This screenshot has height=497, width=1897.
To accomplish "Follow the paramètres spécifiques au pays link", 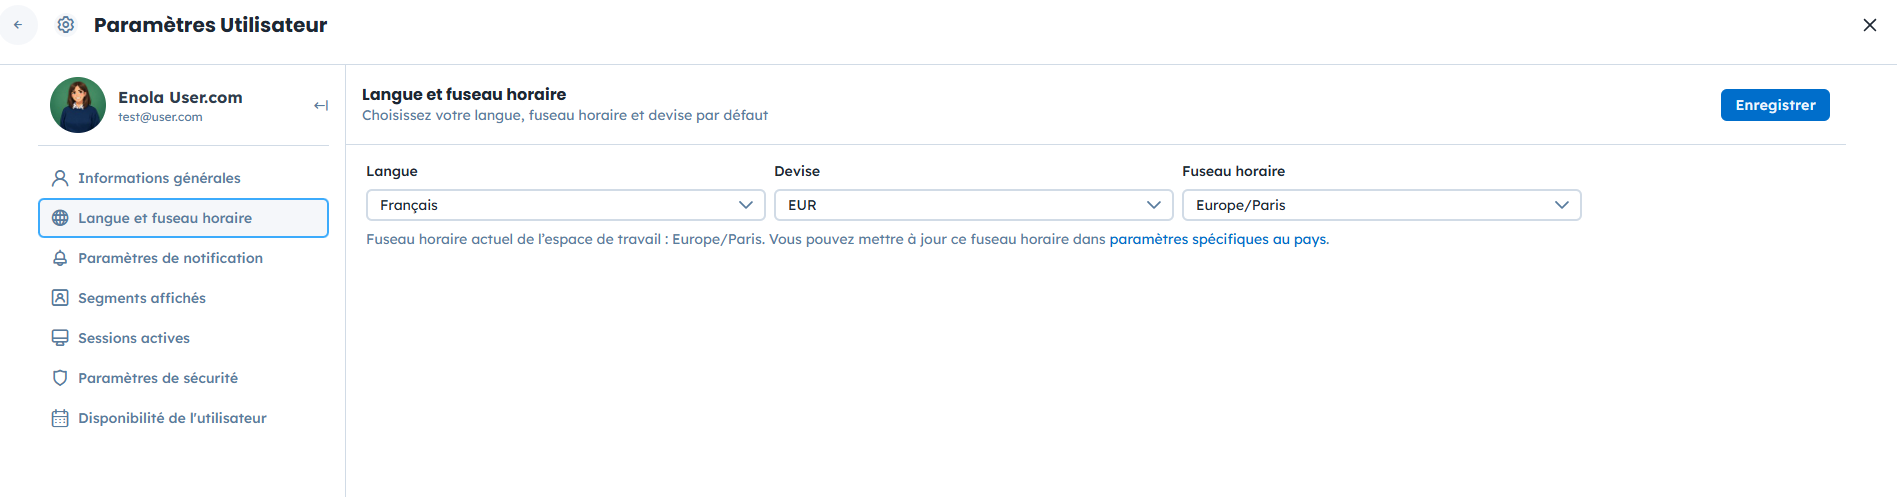I will coord(1218,239).
